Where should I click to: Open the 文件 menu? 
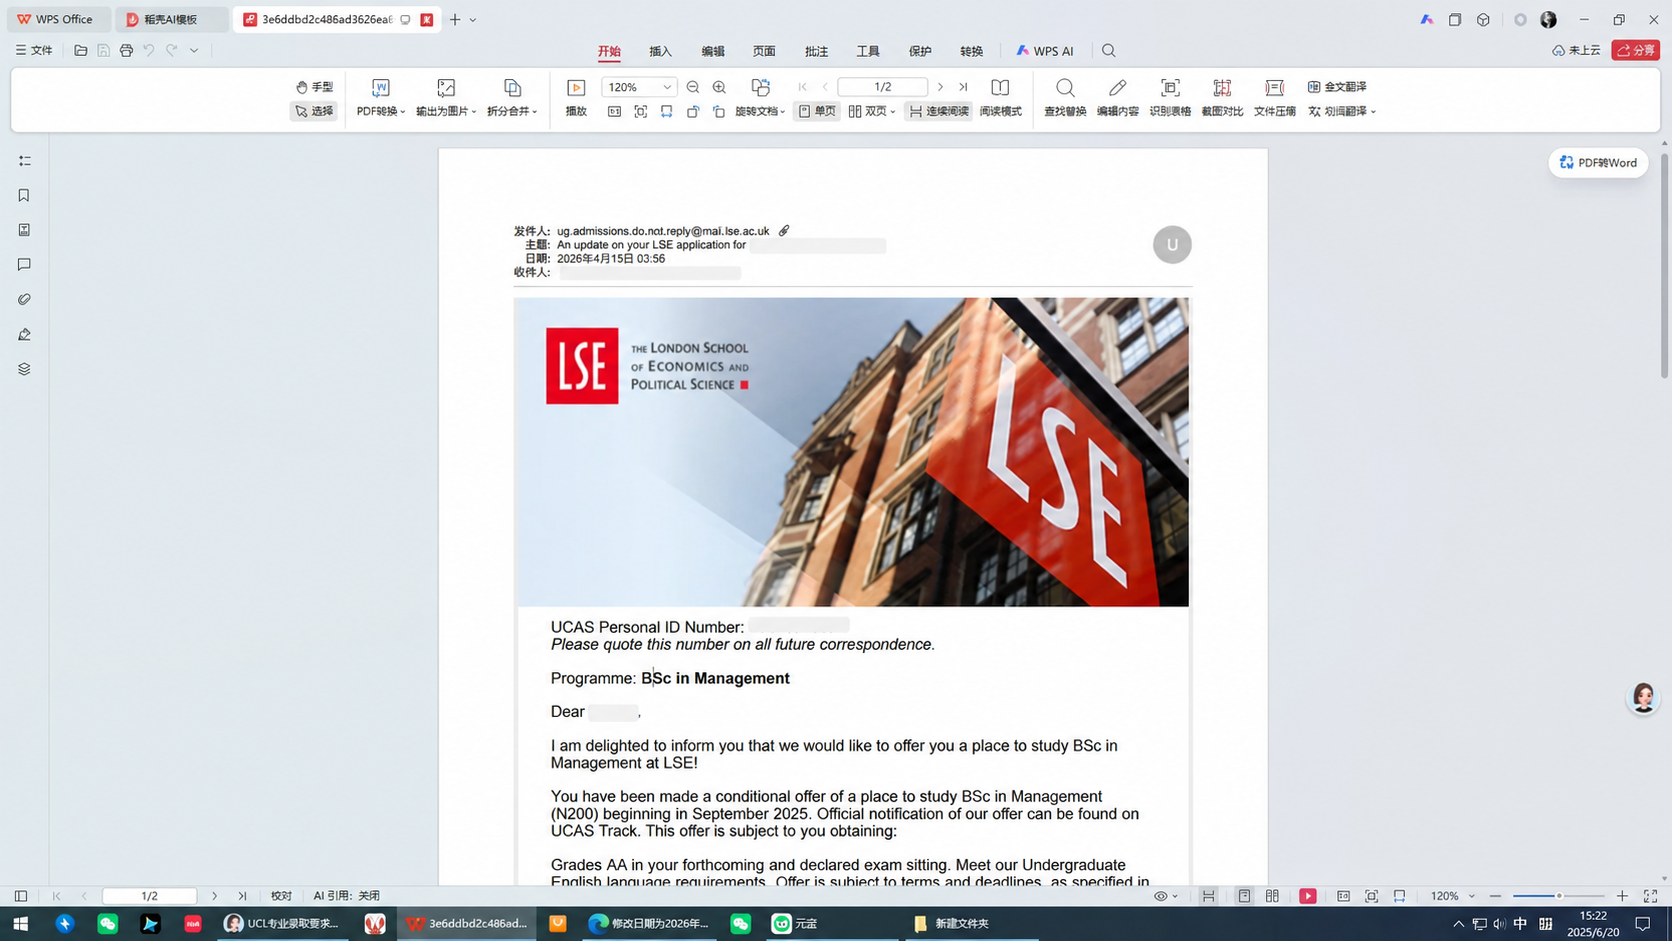34,50
